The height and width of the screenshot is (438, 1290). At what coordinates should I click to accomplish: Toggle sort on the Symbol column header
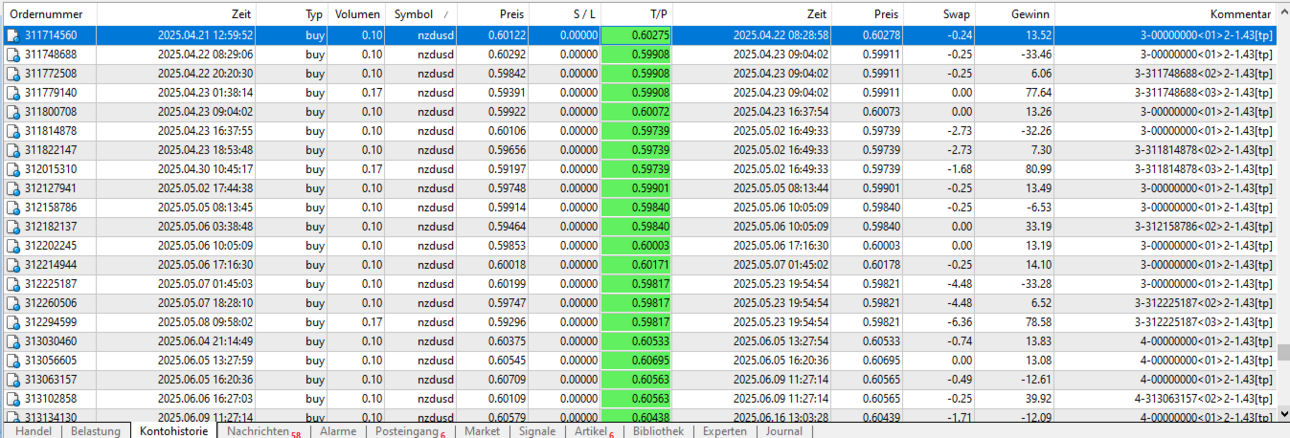tap(422, 15)
